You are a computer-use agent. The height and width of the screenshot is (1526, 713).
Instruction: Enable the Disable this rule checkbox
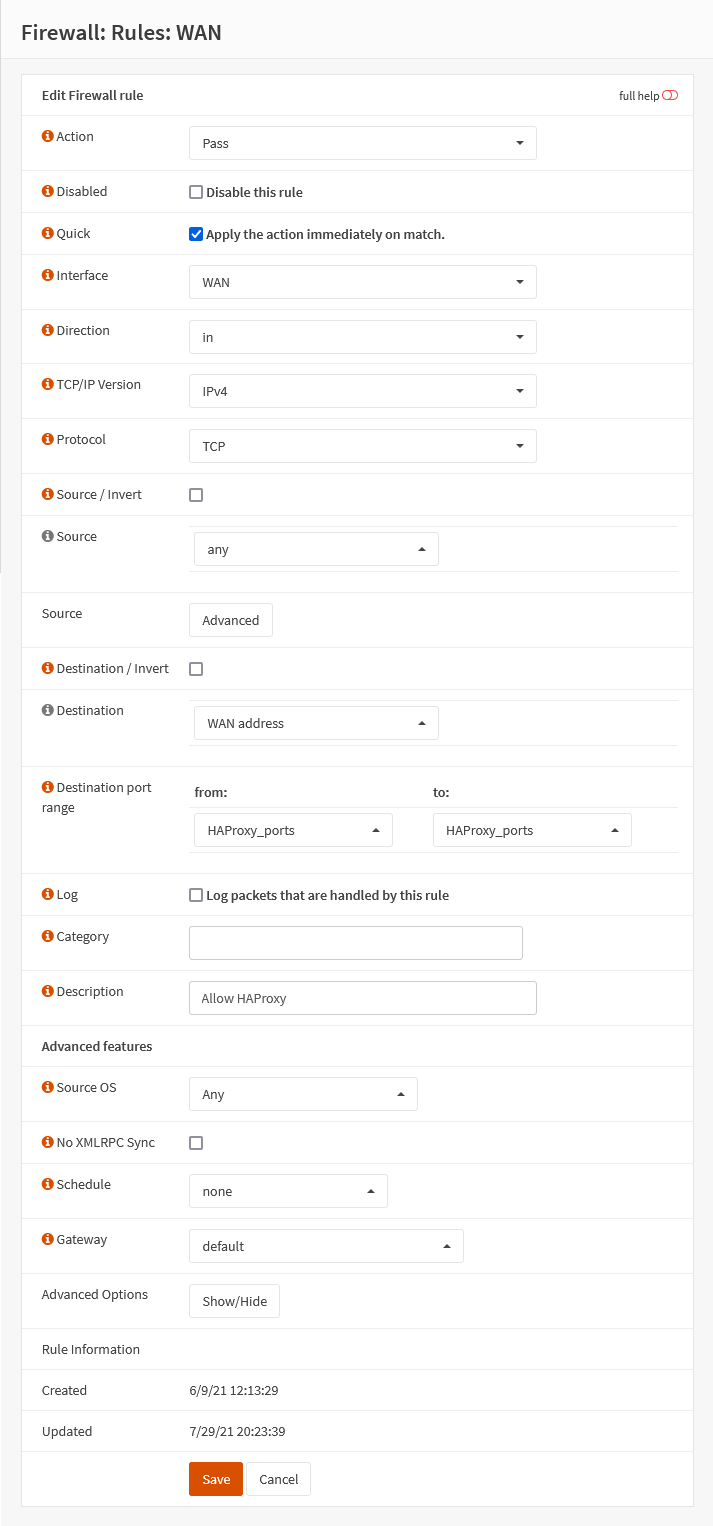click(196, 192)
